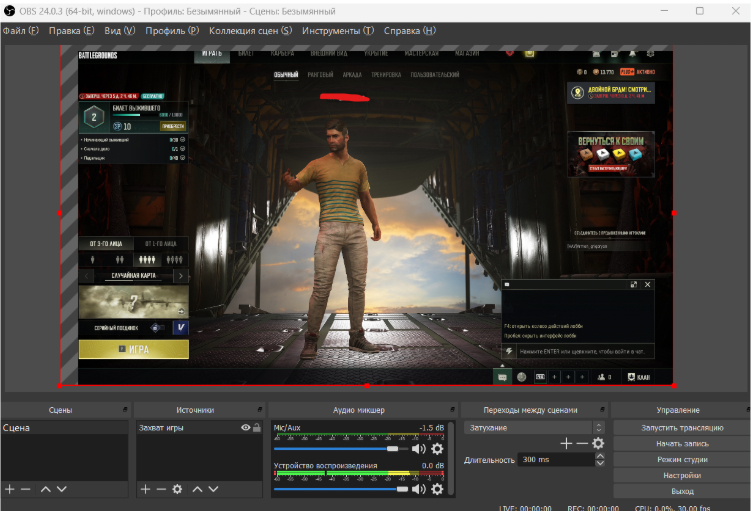Click the Запустить трансляцию button
Screen dimensions: 751x511
682,428
